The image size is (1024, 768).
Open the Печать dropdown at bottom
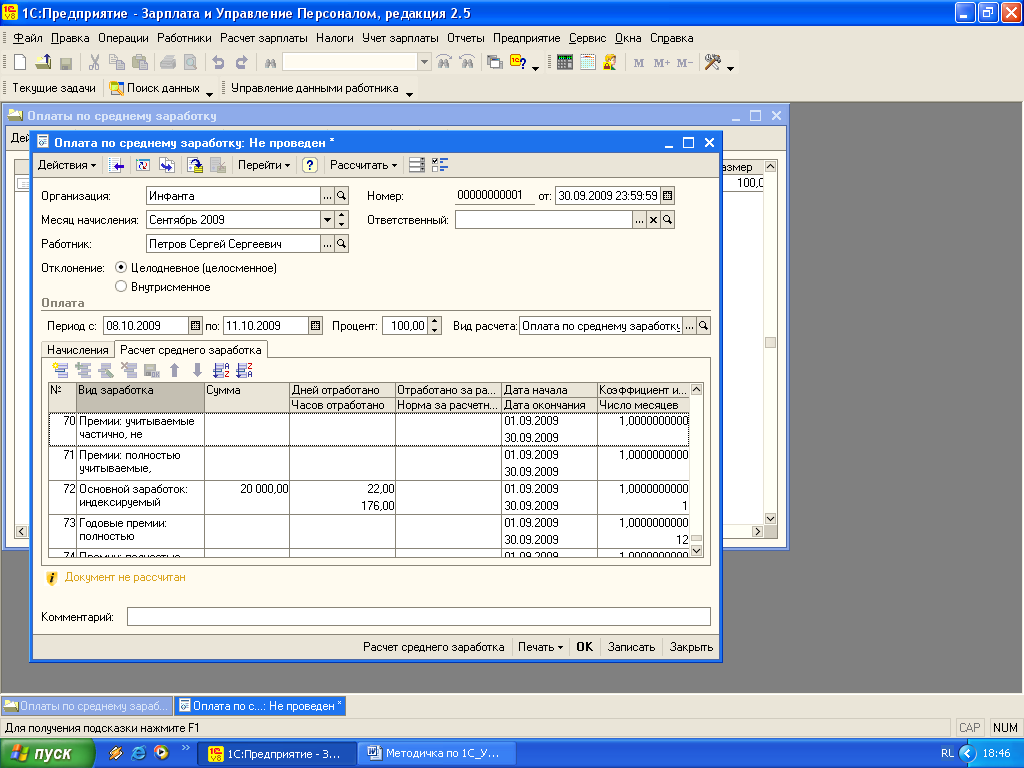coord(540,647)
